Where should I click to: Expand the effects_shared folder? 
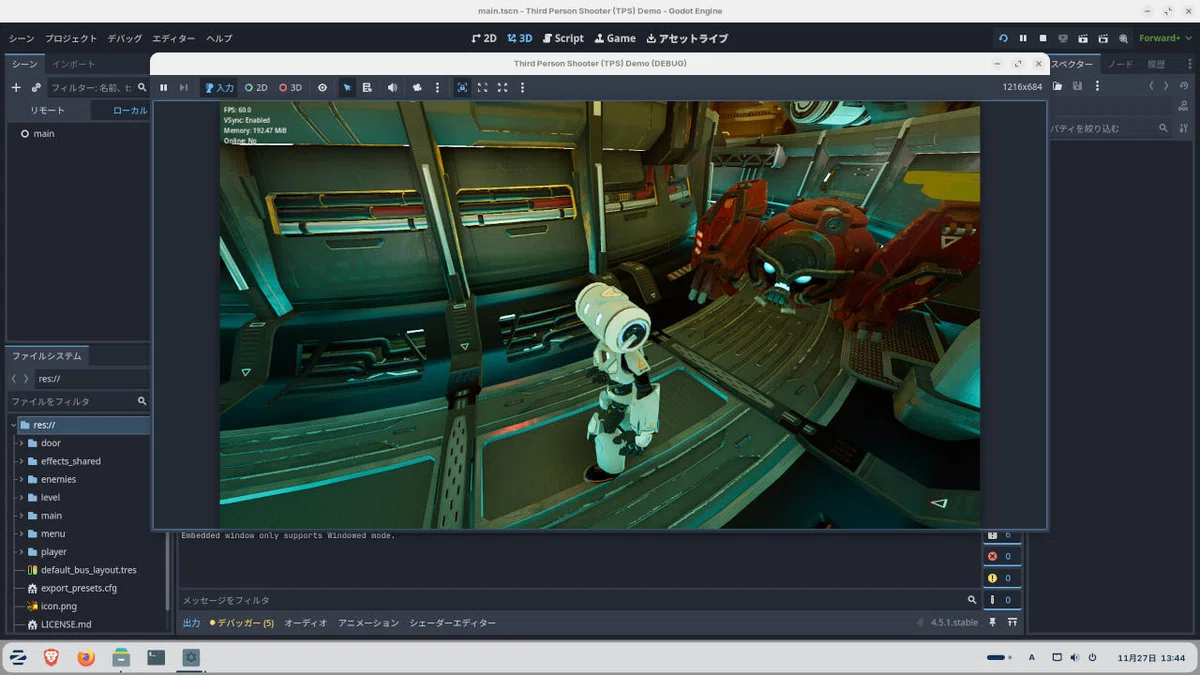21,461
